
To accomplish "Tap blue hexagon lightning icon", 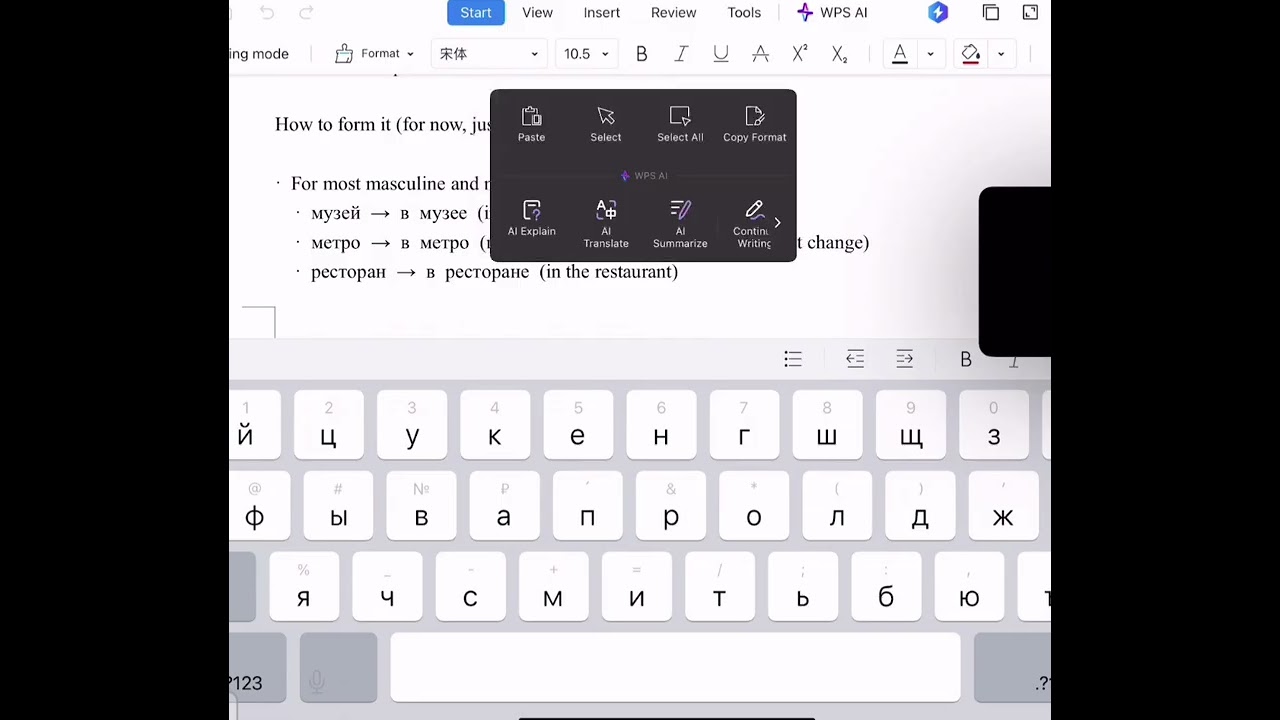I will [x=937, y=12].
